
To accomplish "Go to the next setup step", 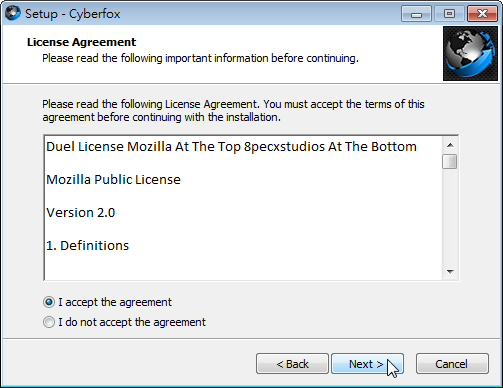I will pos(367,364).
